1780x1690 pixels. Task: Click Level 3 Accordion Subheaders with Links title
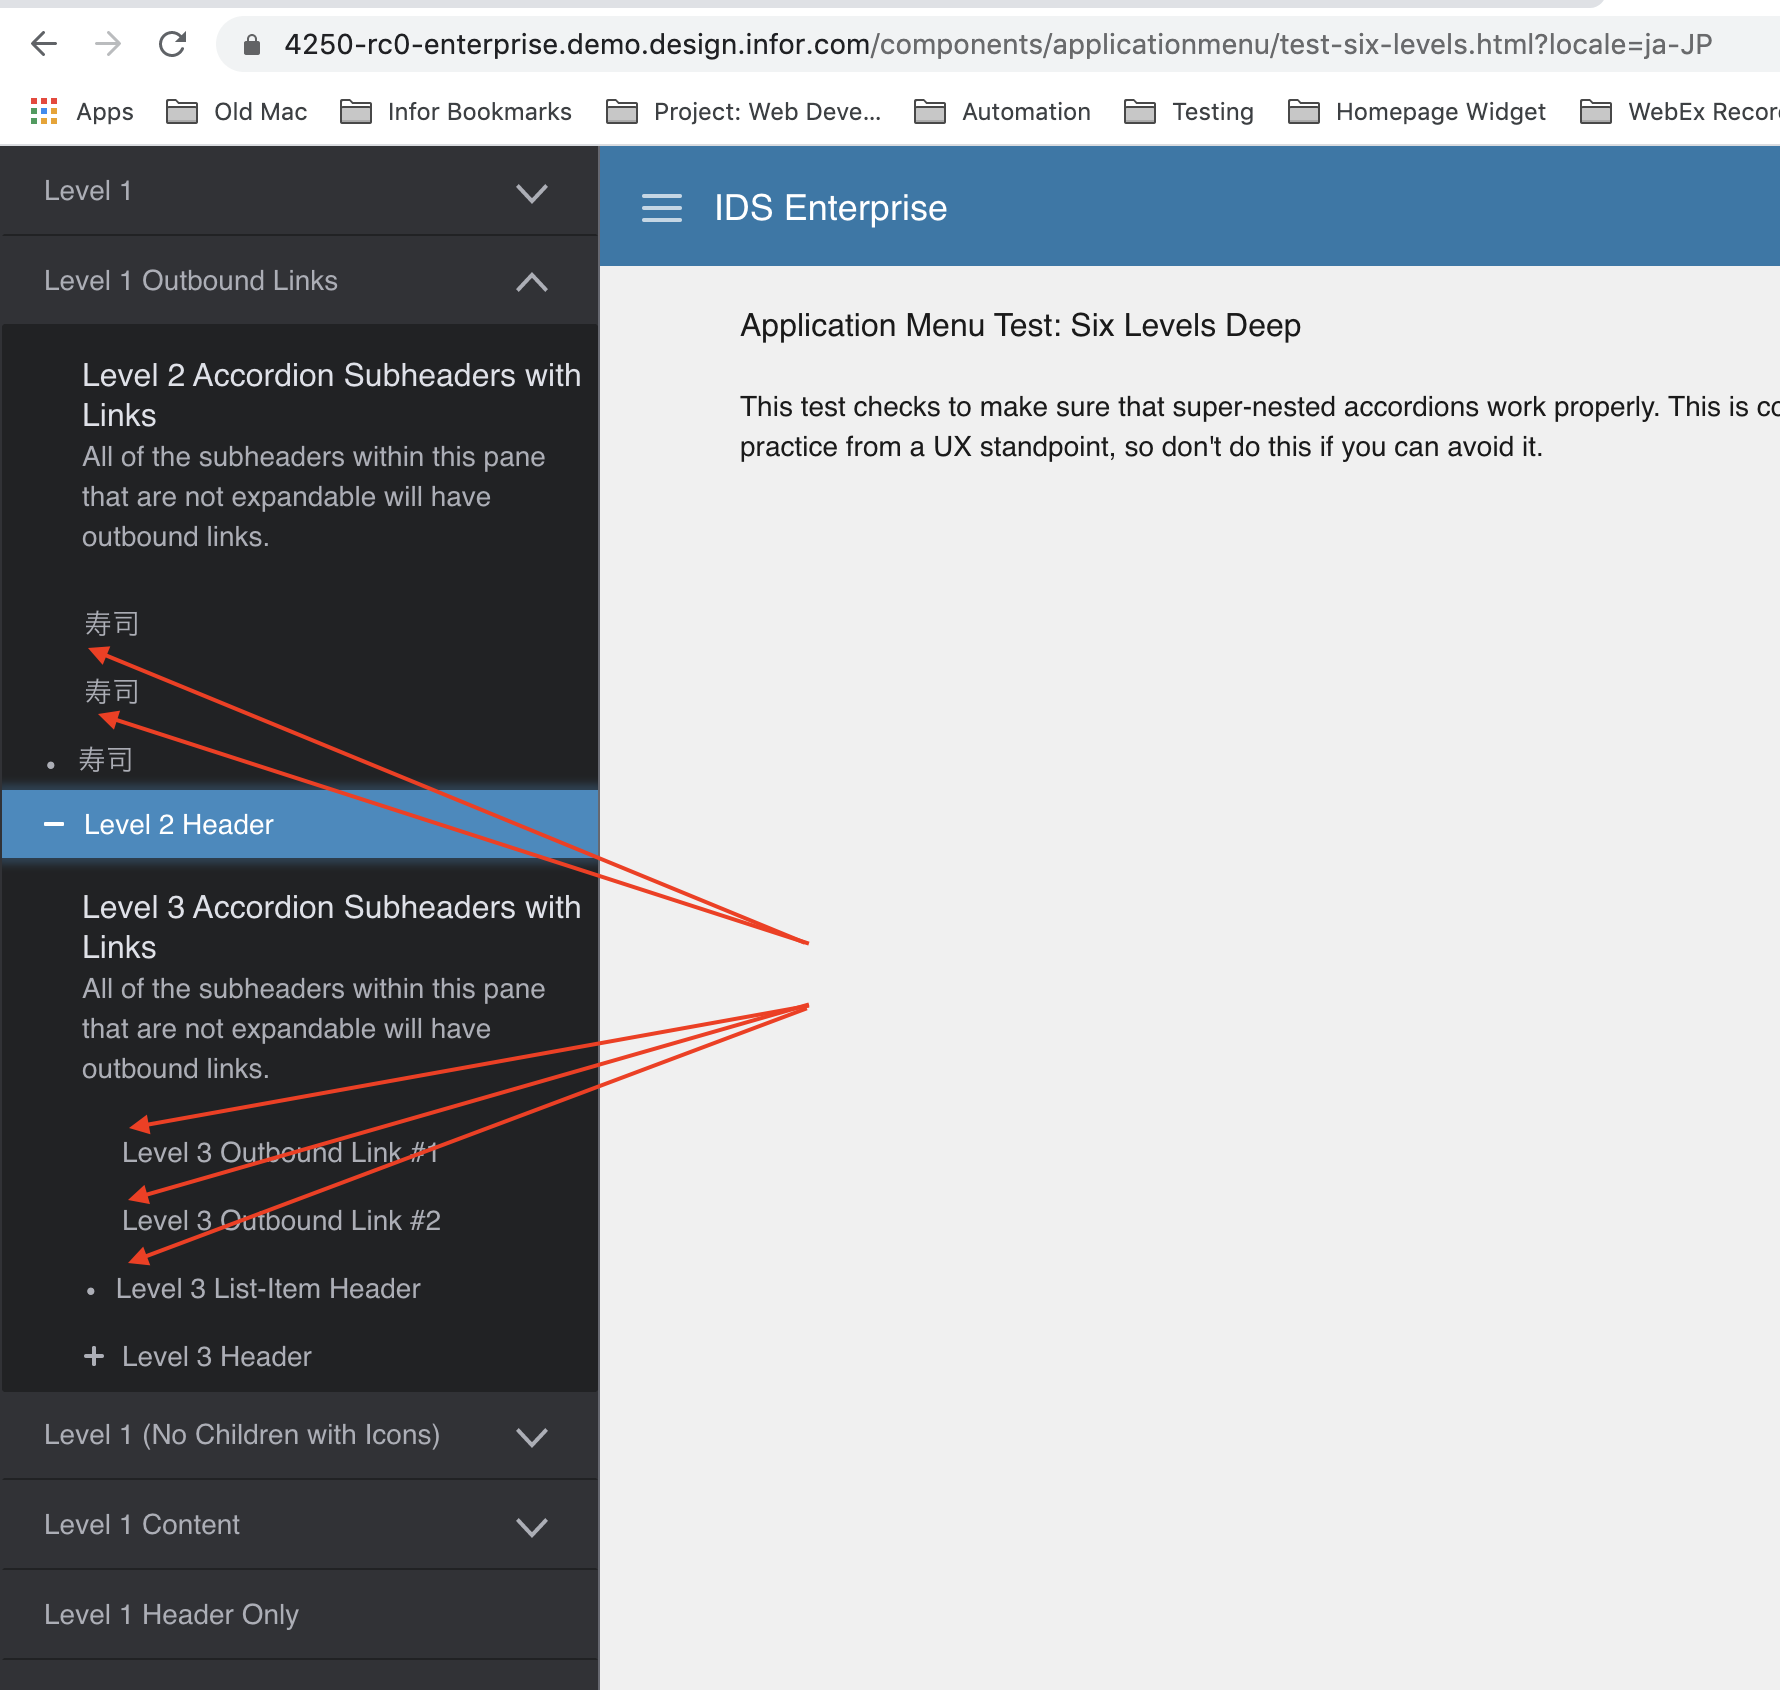[331, 927]
